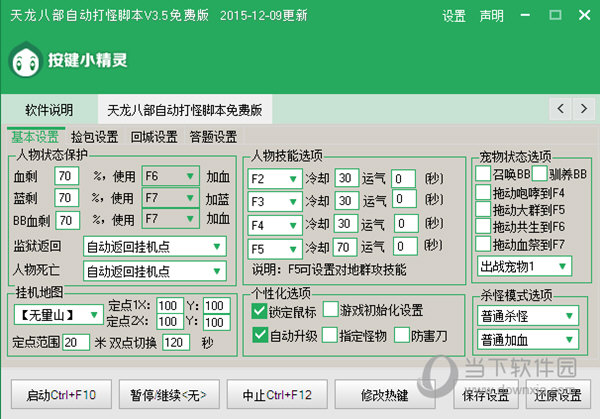This screenshot has width=600, height=419.
Task: Open 设置 in the title bar
Action: click(454, 16)
